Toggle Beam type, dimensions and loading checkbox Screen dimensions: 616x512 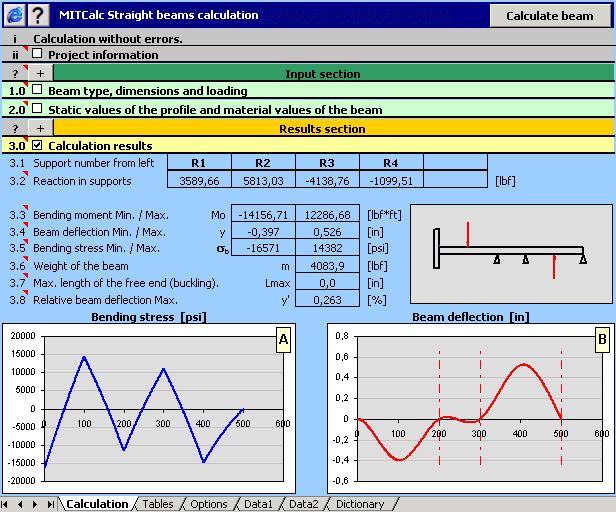tap(37, 90)
